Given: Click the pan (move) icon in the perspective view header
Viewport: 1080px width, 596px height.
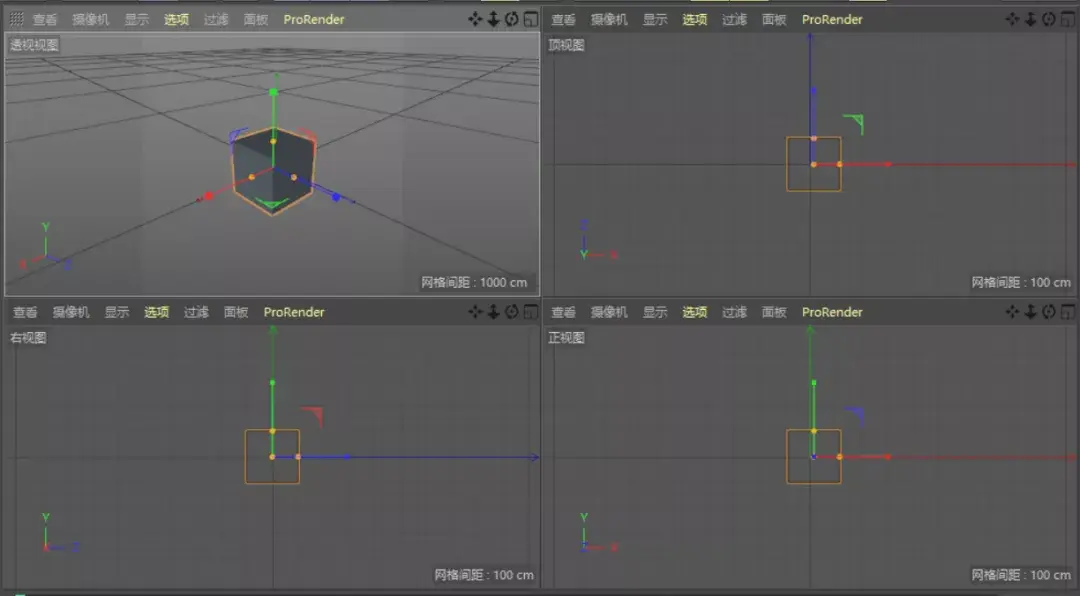Looking at the screenshot, I should click(475, 19).
